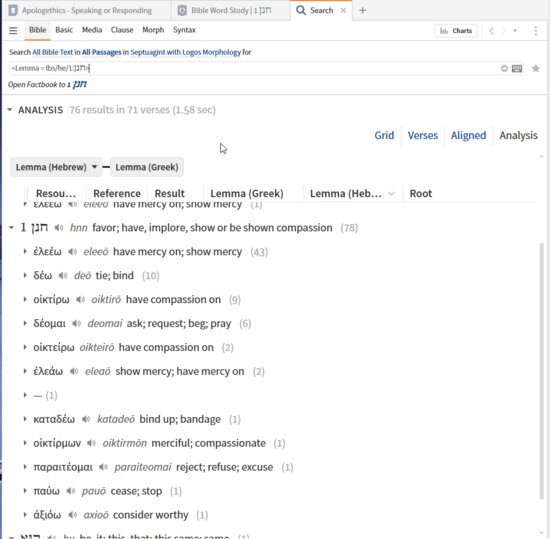Screen dimensions: 550x539
Task: Expand the δέω tie; bind row
Action: pos(25,275)
